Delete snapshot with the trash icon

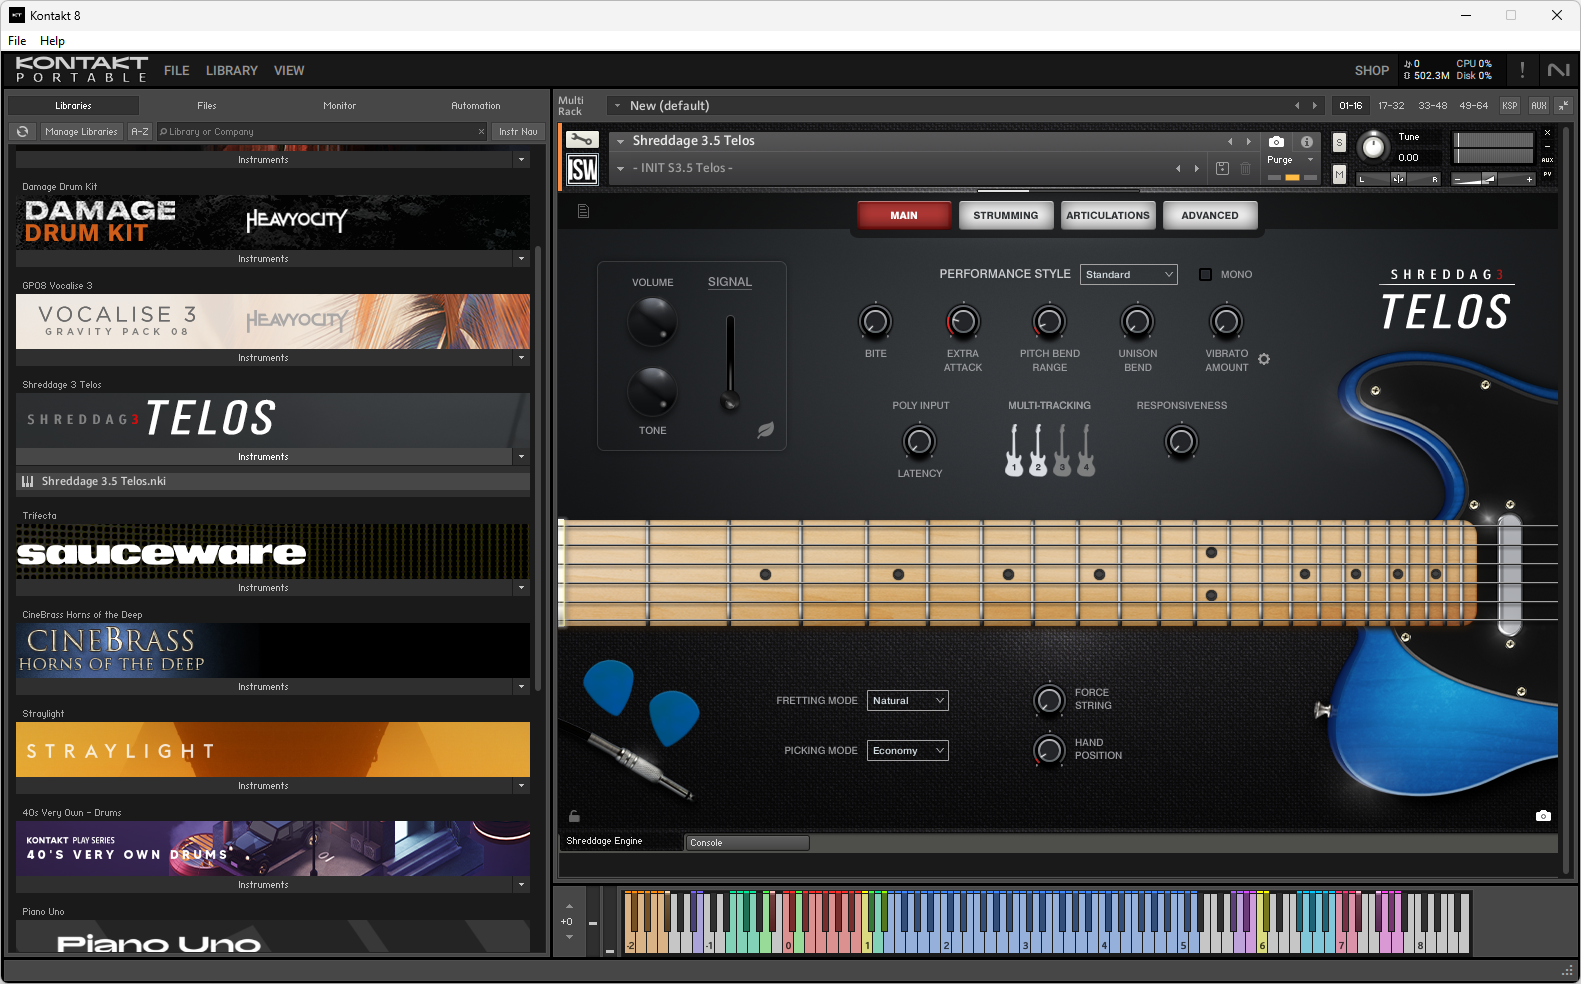tap(1245, 168)
